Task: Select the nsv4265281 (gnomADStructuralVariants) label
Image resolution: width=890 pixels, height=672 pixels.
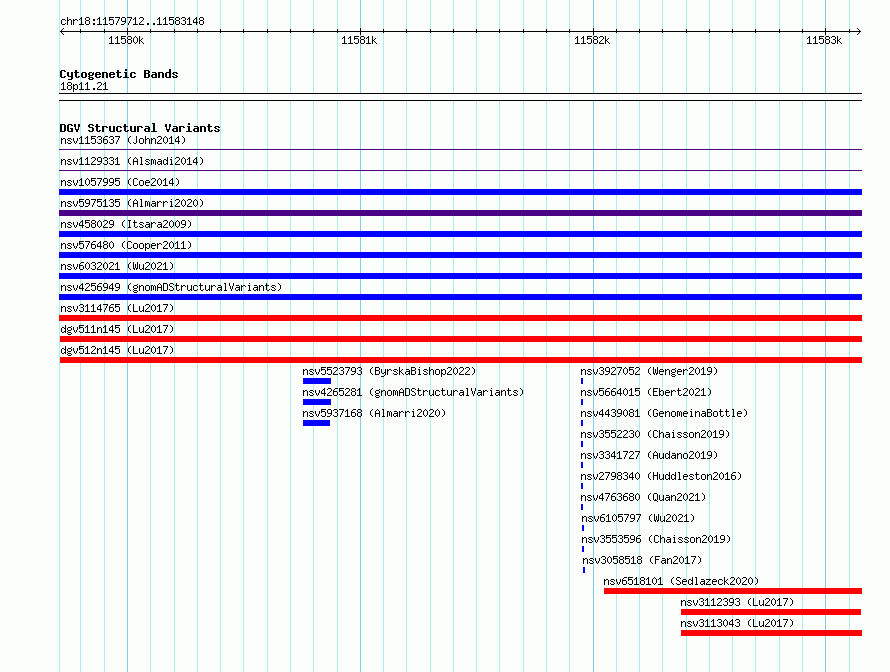Action: (413, 392)
